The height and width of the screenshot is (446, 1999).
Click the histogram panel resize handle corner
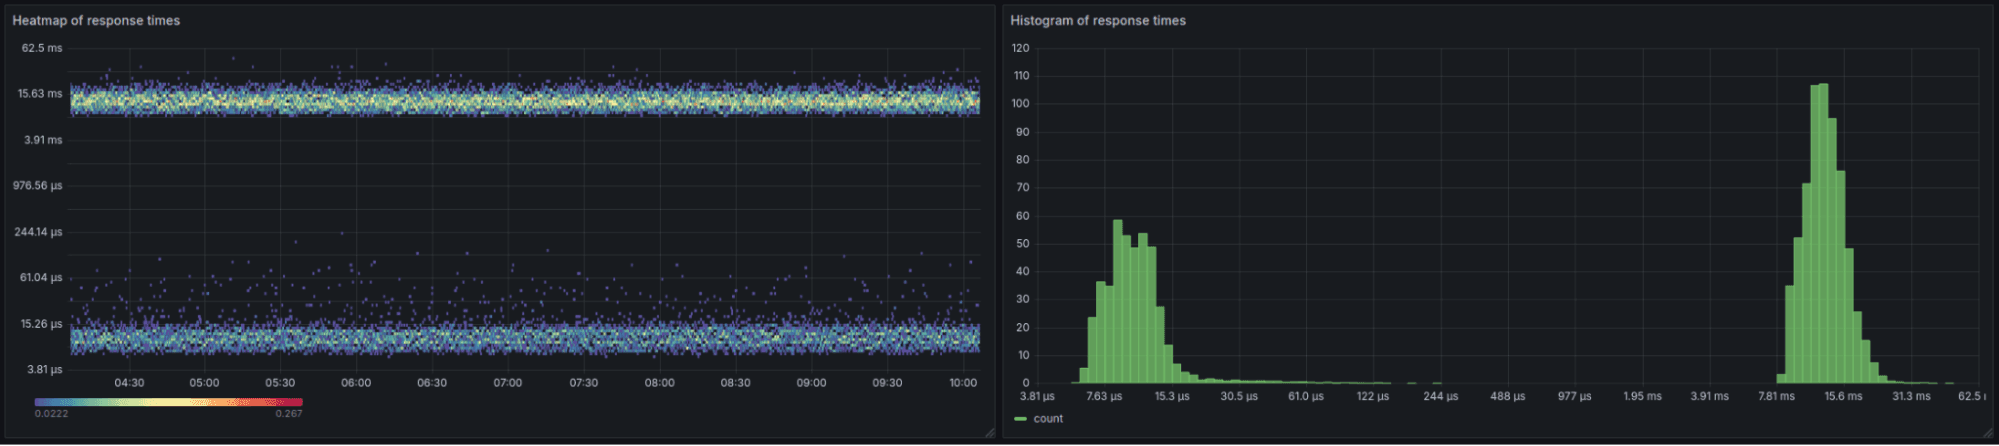pyautogui.click(x=1988, y=432)
